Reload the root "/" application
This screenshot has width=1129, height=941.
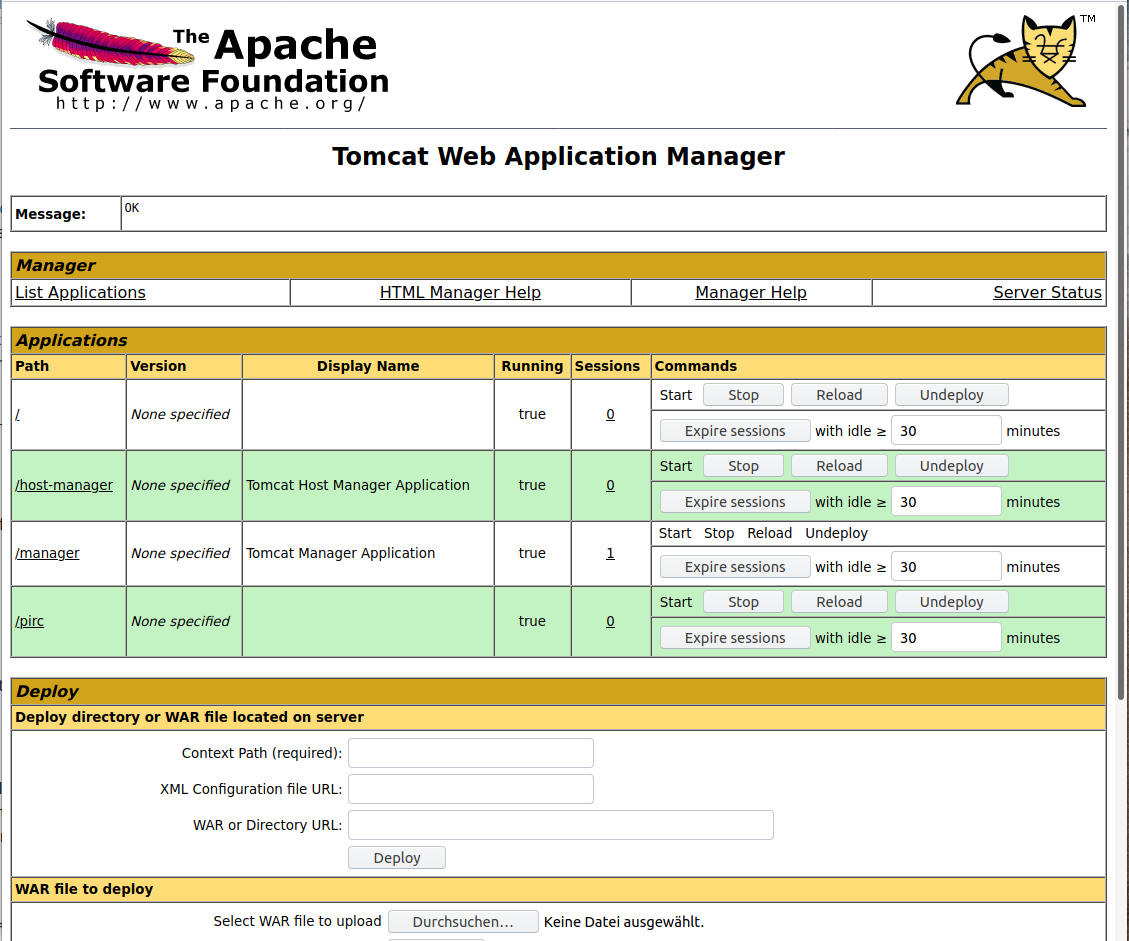[839, 395]
